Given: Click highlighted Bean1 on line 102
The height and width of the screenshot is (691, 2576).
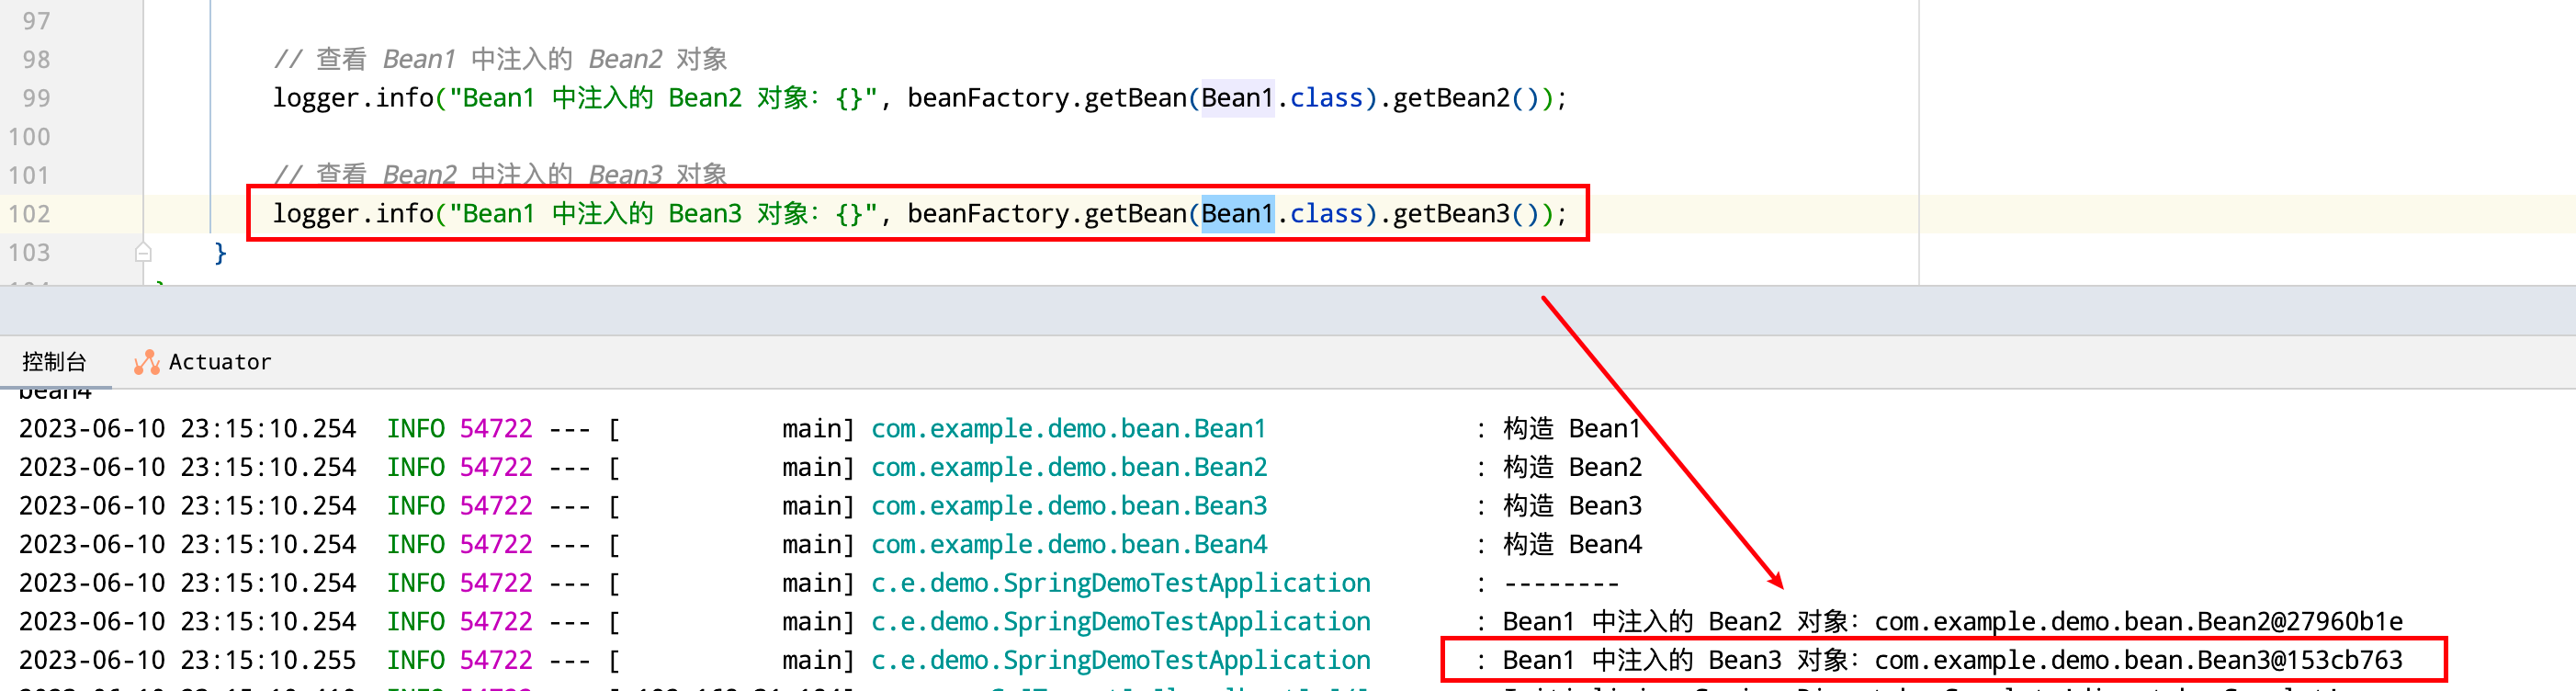Looking at the screenshot, I should (x=1237, y=214).
